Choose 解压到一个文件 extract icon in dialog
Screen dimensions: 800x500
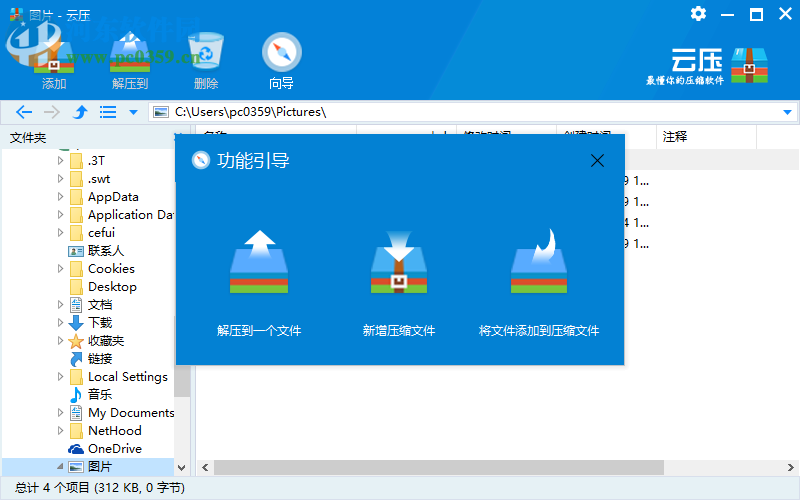pyautogui.click(x=259, y=262)
